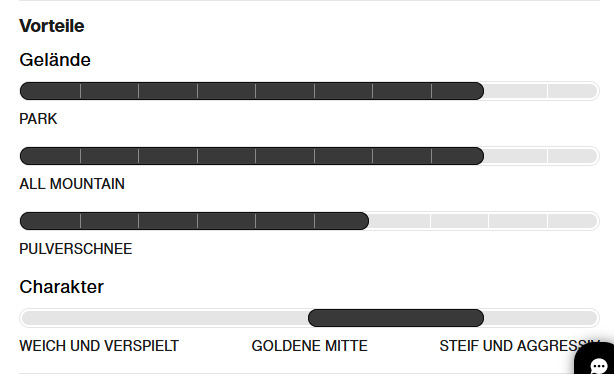Image resolution: width=614 pixels, height=374 pixels.
Task: Click the Gelände subheading
Action: click(55, 60)
